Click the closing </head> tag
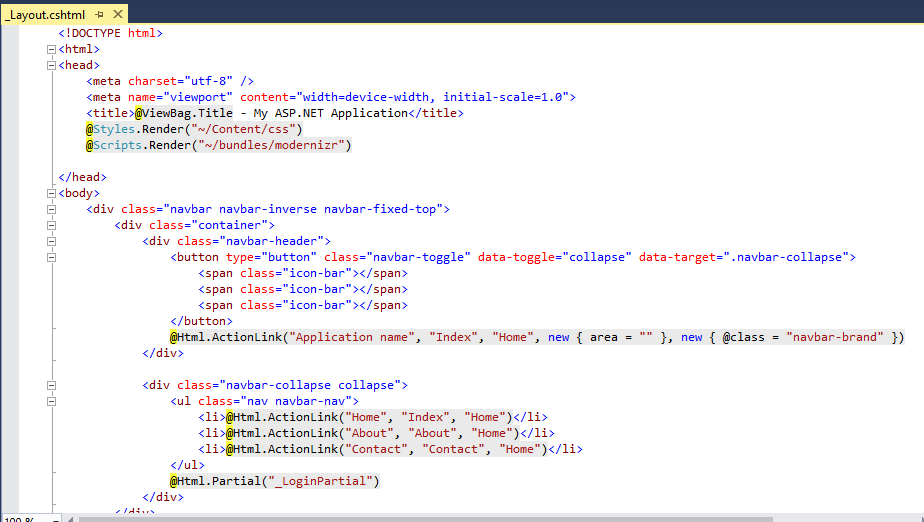Screen dimensions: 924x522 point(82,177)
